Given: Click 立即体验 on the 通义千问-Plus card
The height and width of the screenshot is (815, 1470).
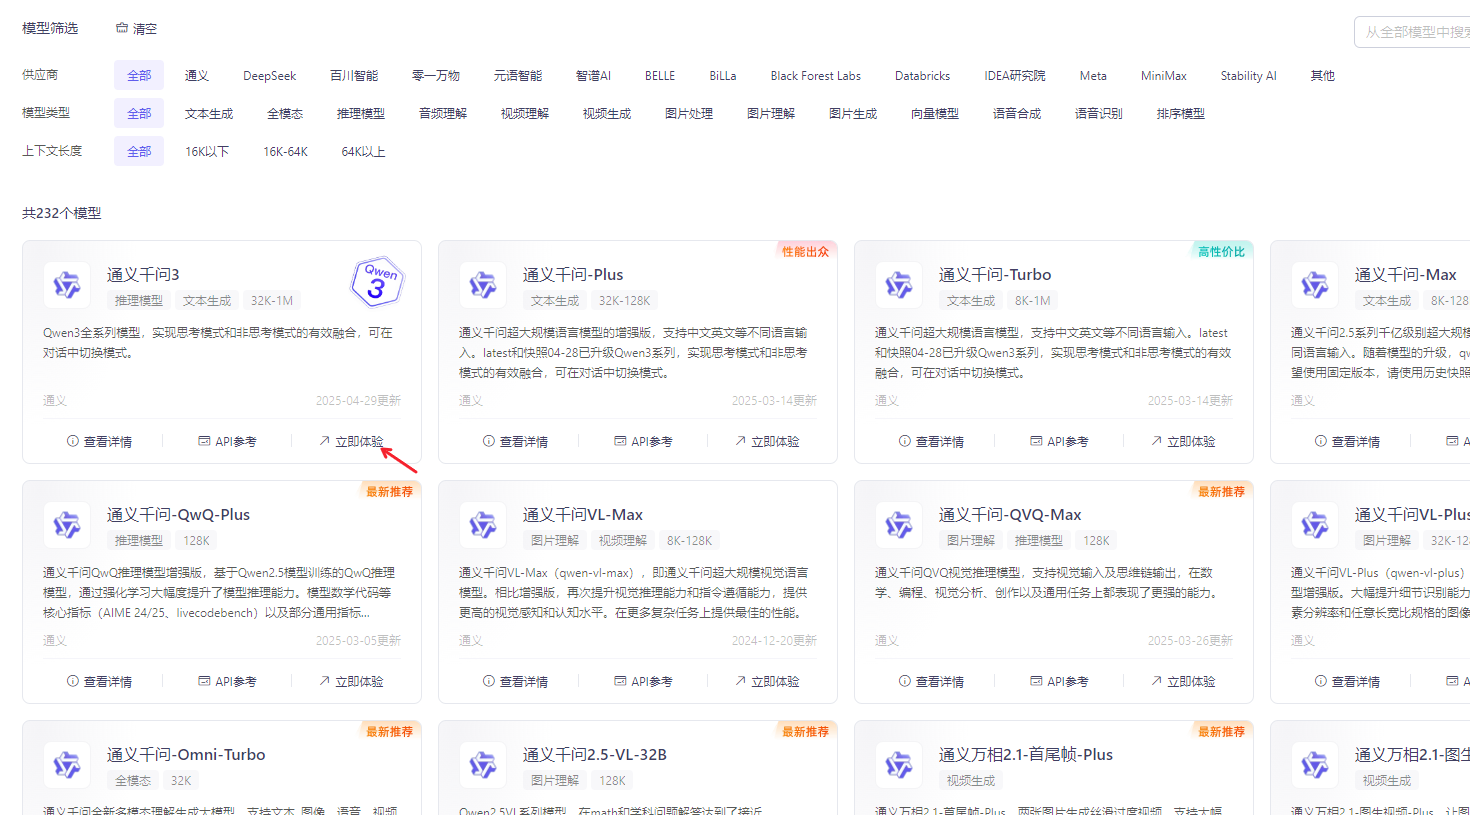Looking at the screenshot, I should [767, 441].
